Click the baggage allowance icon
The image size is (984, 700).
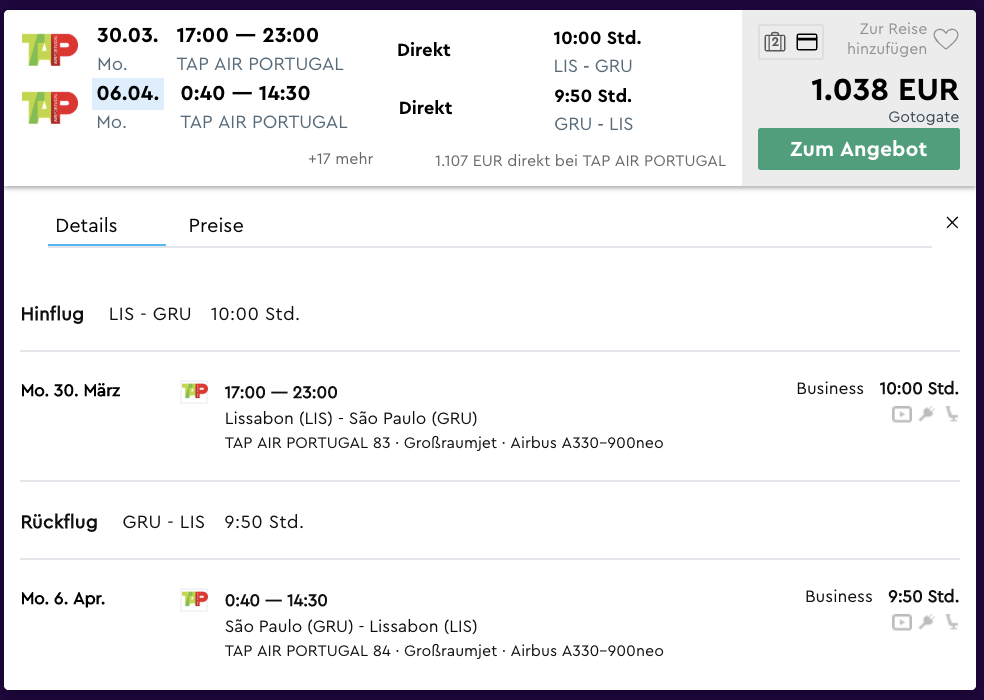click(x=775, y=42)
